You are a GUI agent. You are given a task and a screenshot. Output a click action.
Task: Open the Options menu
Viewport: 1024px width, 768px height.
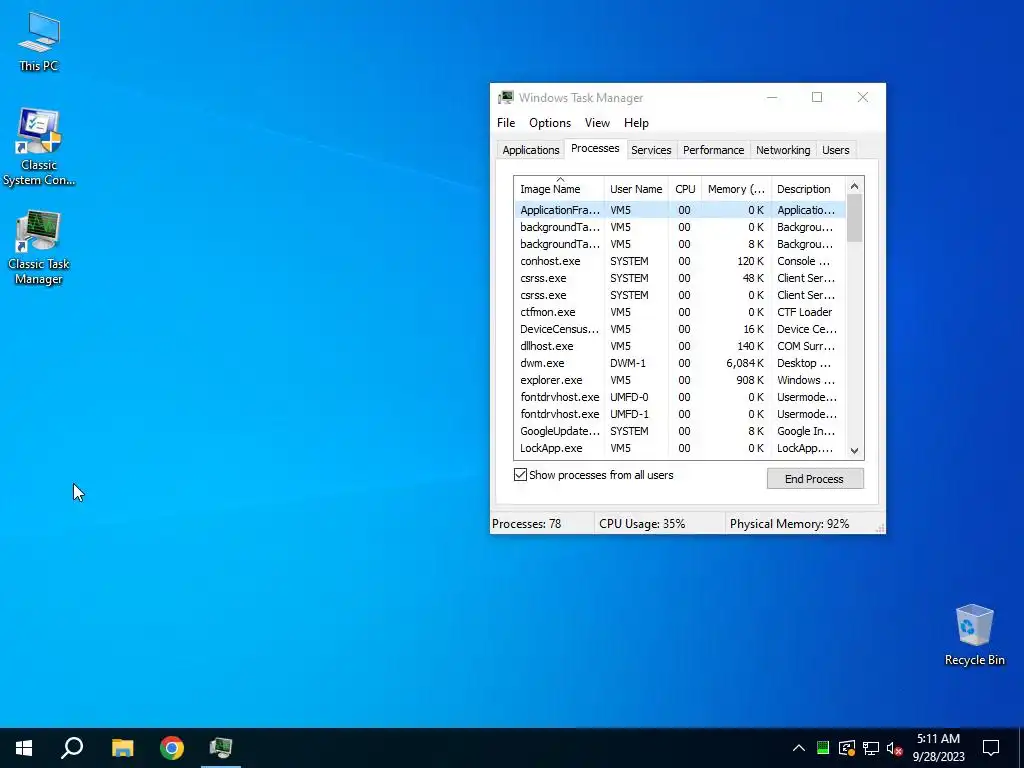coord(550,123)
